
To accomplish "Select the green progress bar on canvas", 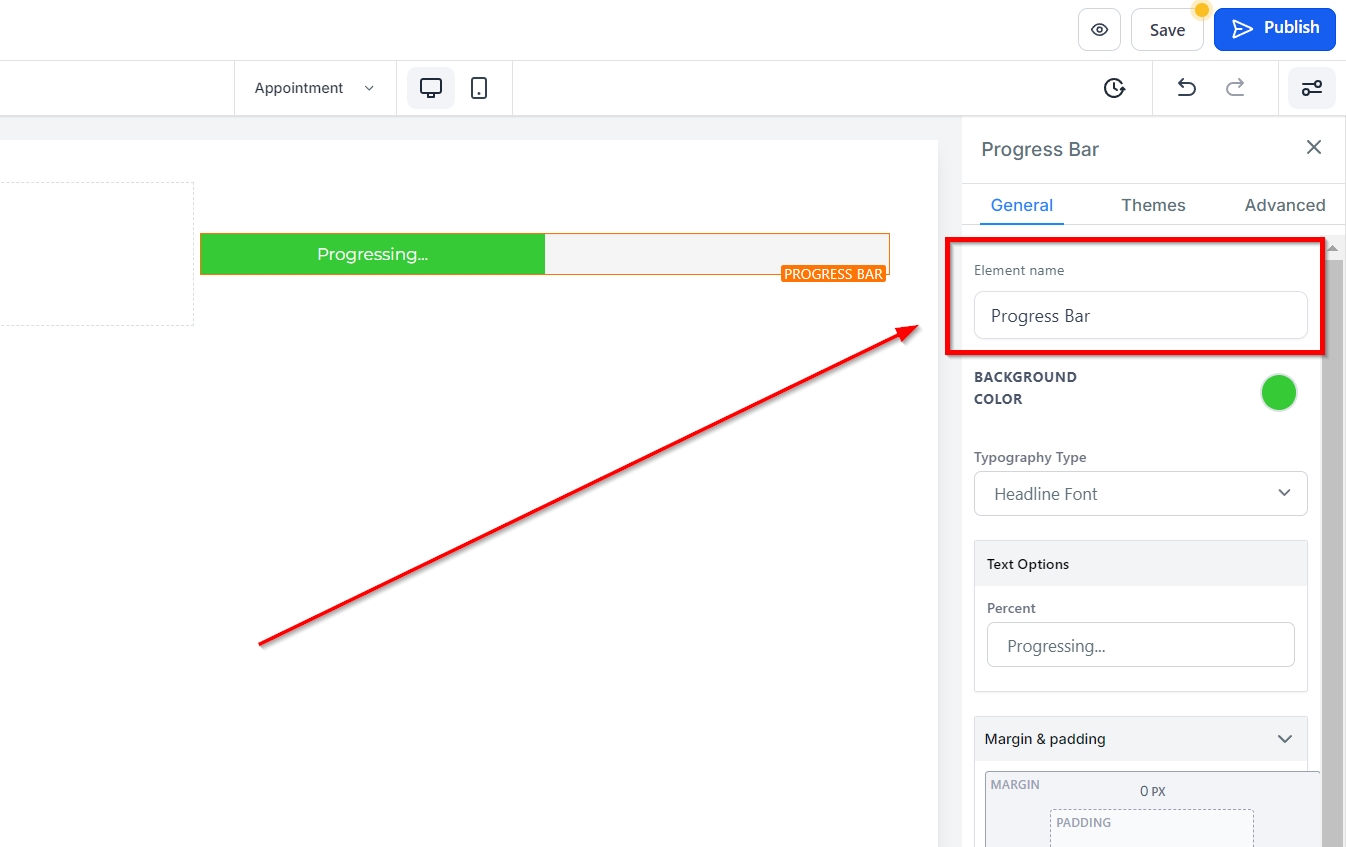I will (x=372, y=254).
